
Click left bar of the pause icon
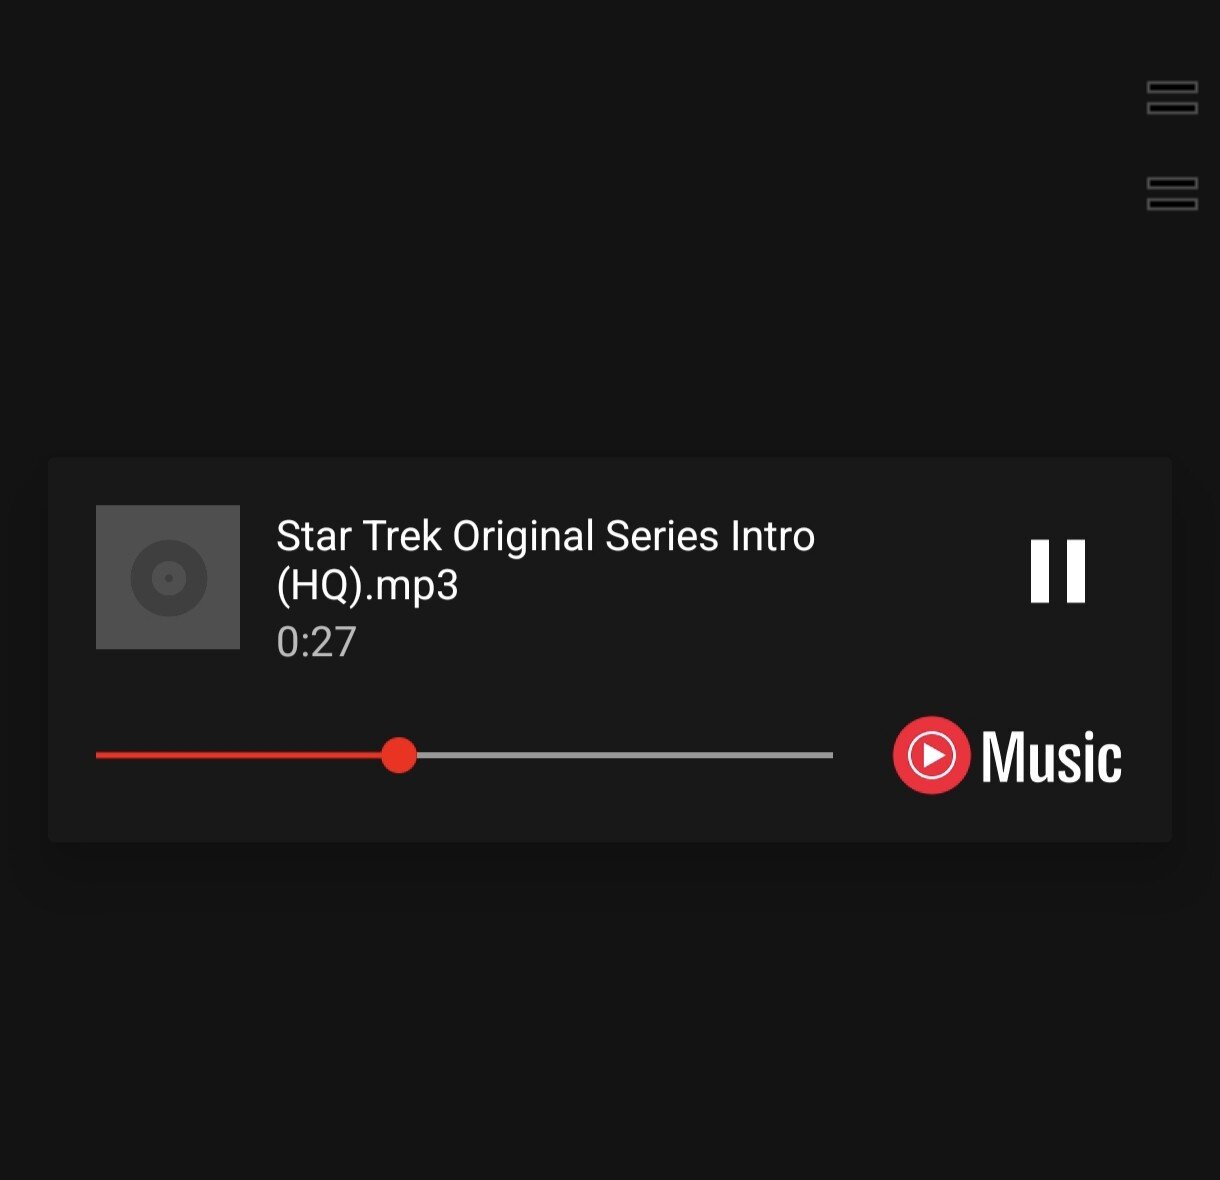point(1040,571)
